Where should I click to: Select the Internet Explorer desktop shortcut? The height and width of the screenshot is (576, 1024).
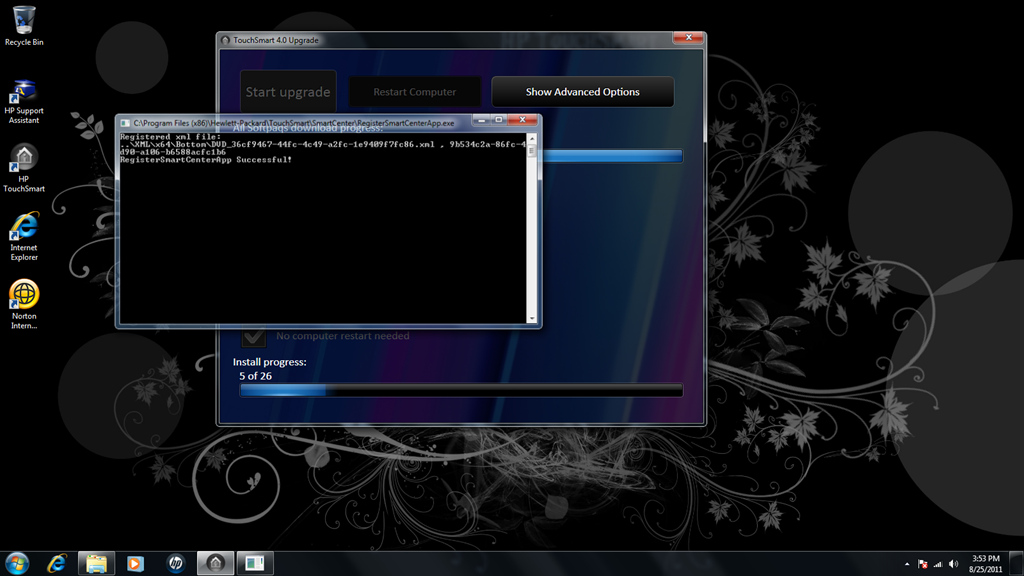(x=24, y=236)
